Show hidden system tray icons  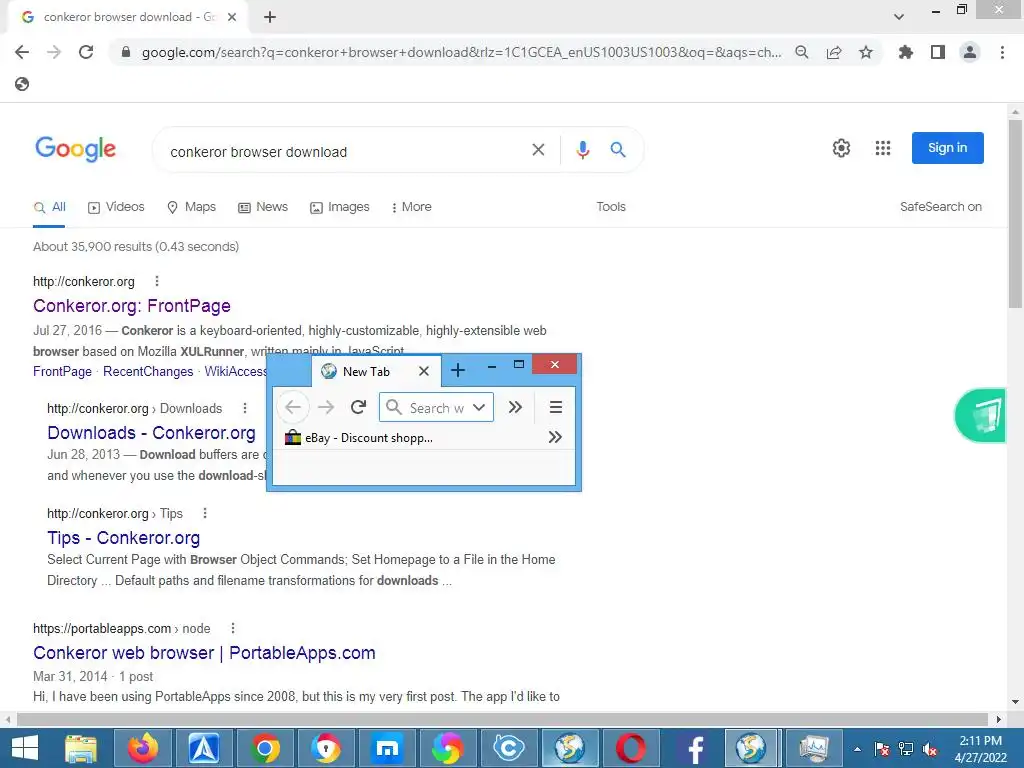pos(857,749)
